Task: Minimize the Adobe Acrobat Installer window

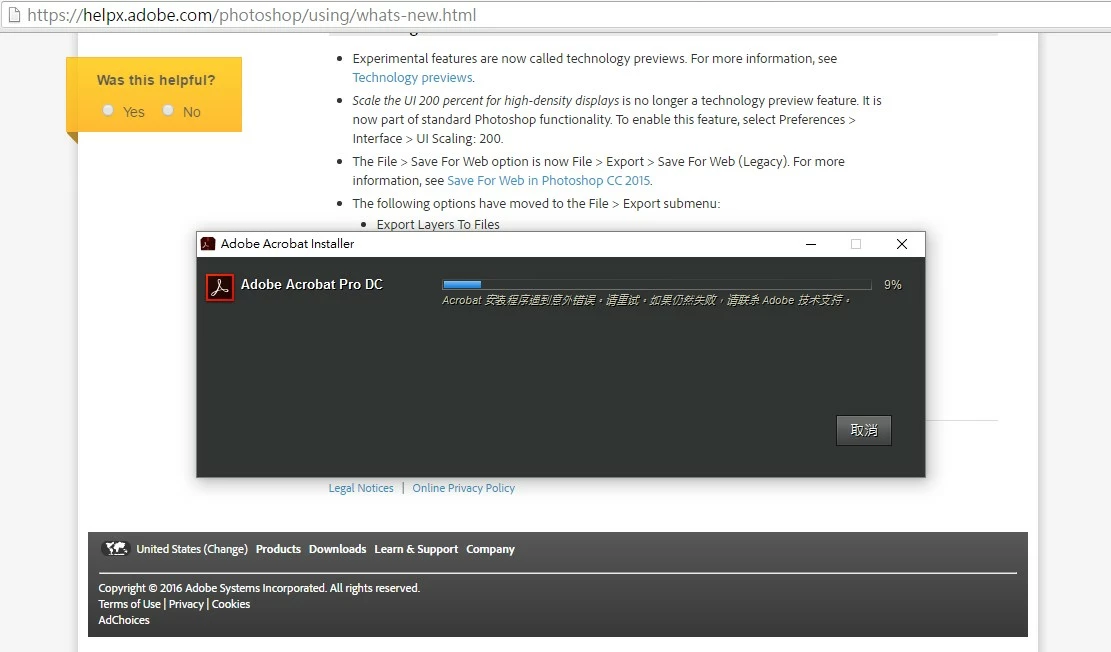Action: [811, 244]
